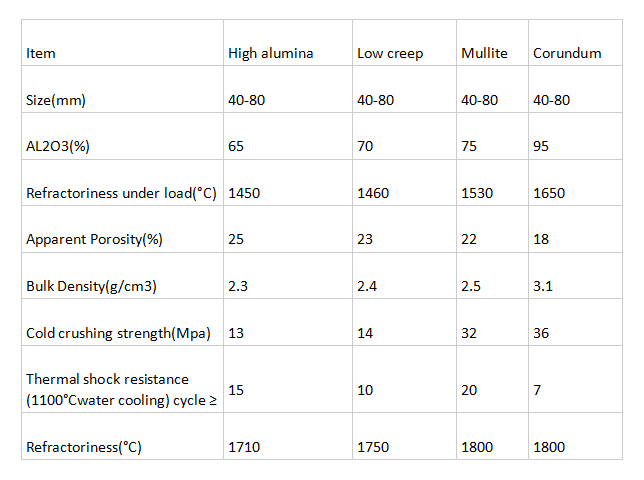Viewport: 644px width, 480px height.
Task: Select the 'Low creep' column header
Action: coord(389,53)
